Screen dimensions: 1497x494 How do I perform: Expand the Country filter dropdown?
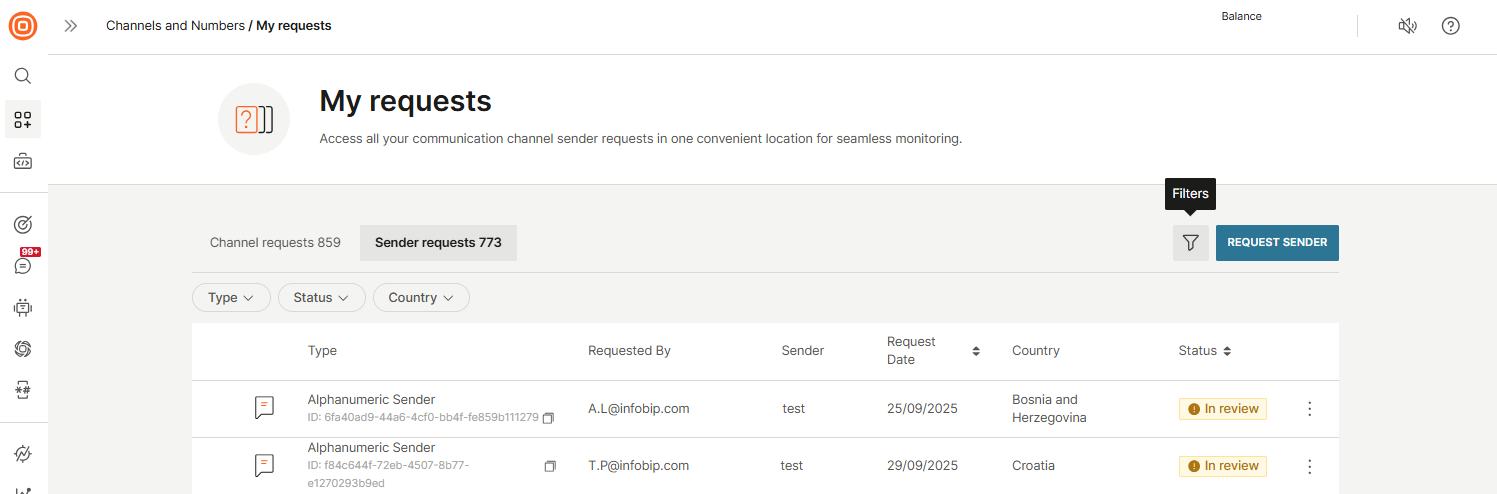coord(421,298)
